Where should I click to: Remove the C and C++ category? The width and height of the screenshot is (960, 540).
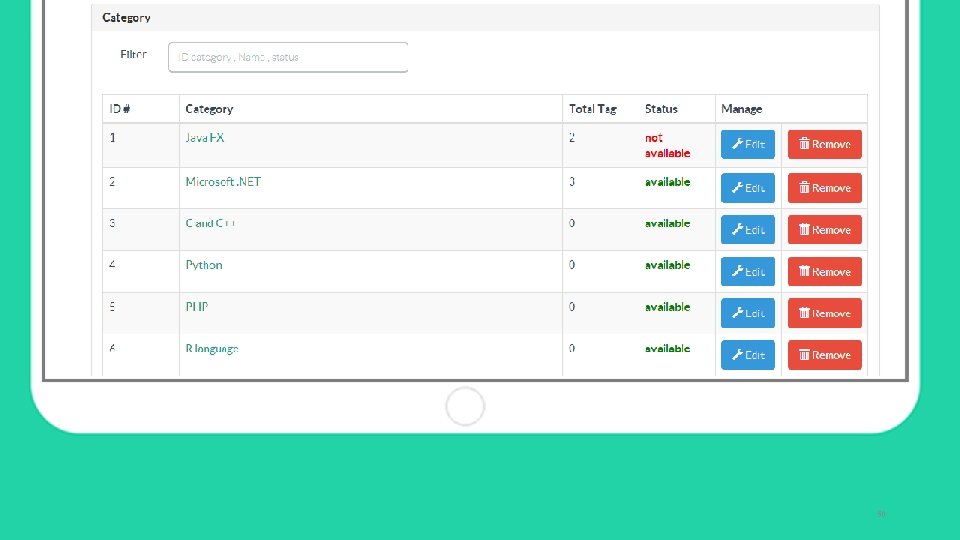pyautogui.click(x=825, y=230)
